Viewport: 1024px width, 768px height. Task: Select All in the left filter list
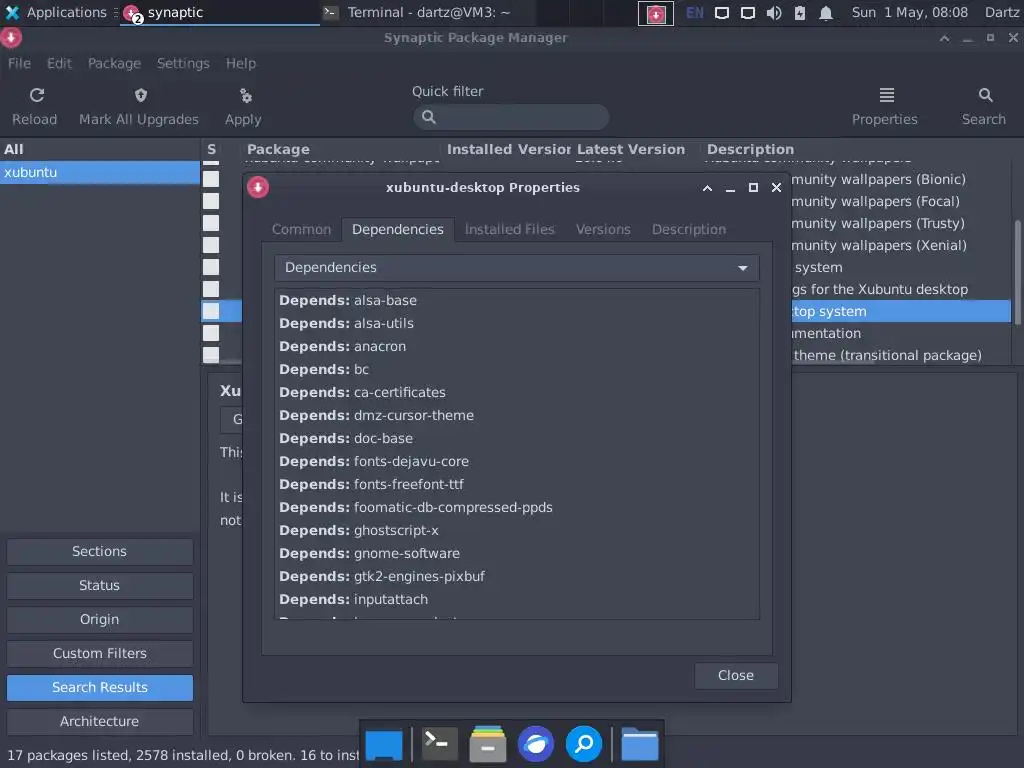click(100, 149)
